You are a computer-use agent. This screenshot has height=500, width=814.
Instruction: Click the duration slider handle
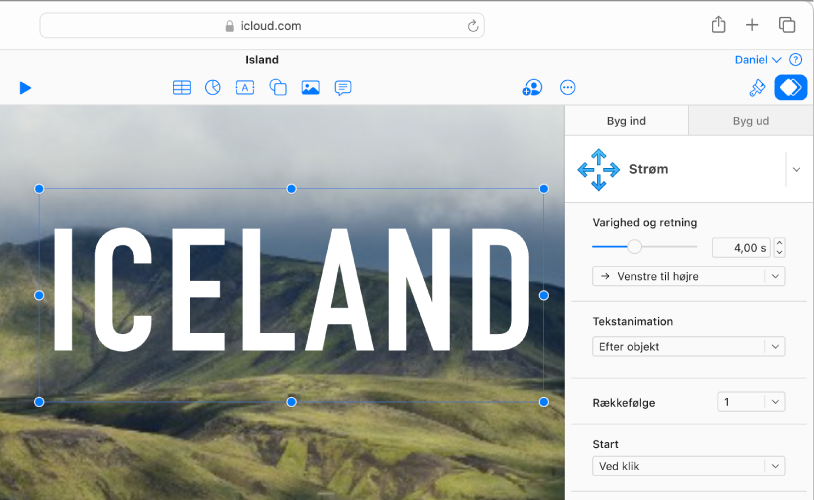(634, 247)
